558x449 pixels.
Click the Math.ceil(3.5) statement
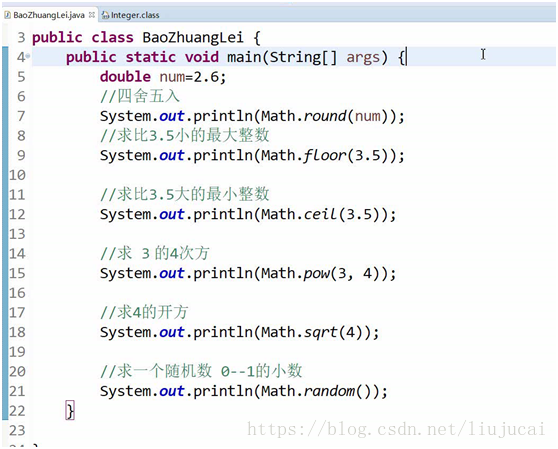[248, 215]
